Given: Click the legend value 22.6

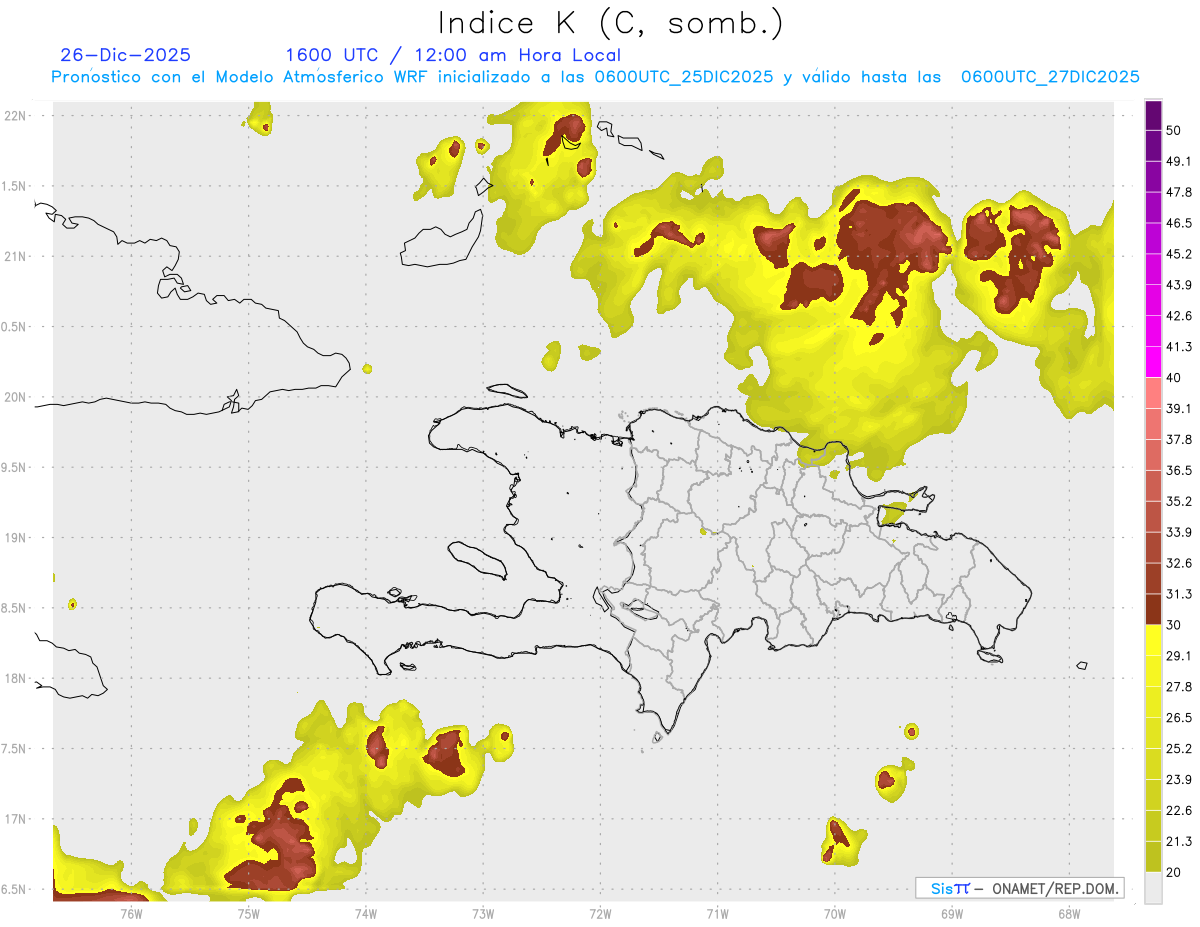Looking at the screenshot, I should click(1178, 811).
